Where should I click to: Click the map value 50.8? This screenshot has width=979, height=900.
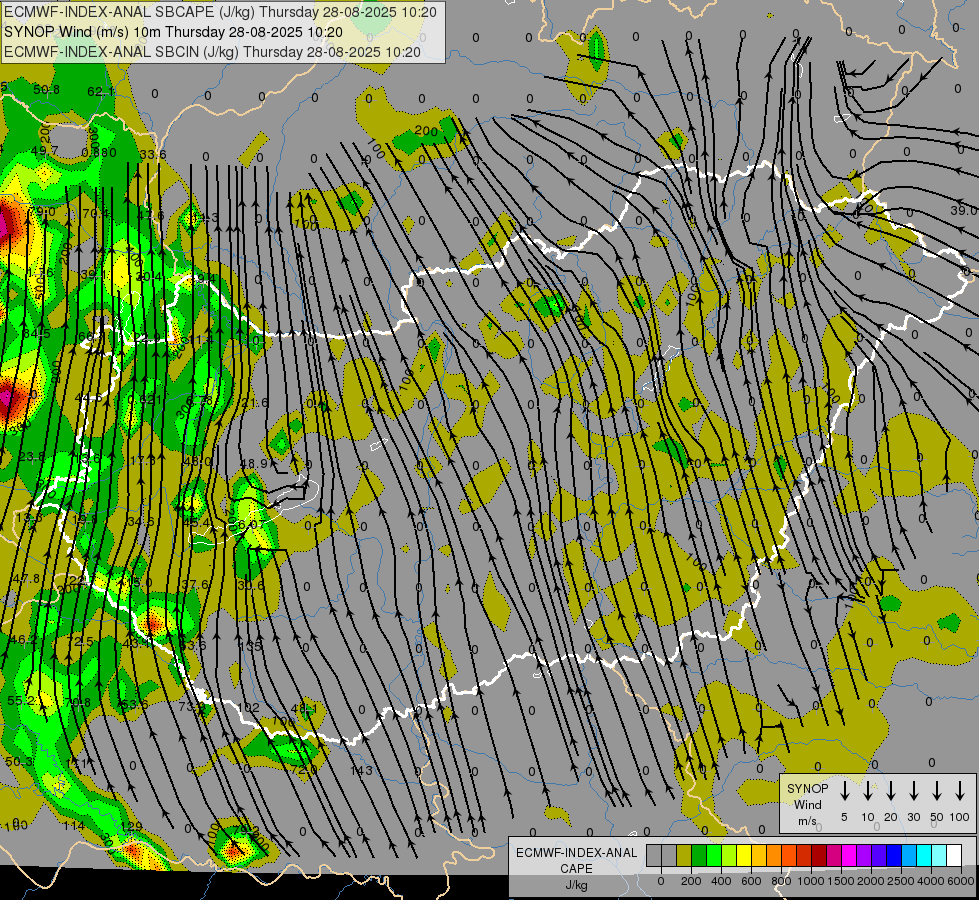(x=46, y=89)
